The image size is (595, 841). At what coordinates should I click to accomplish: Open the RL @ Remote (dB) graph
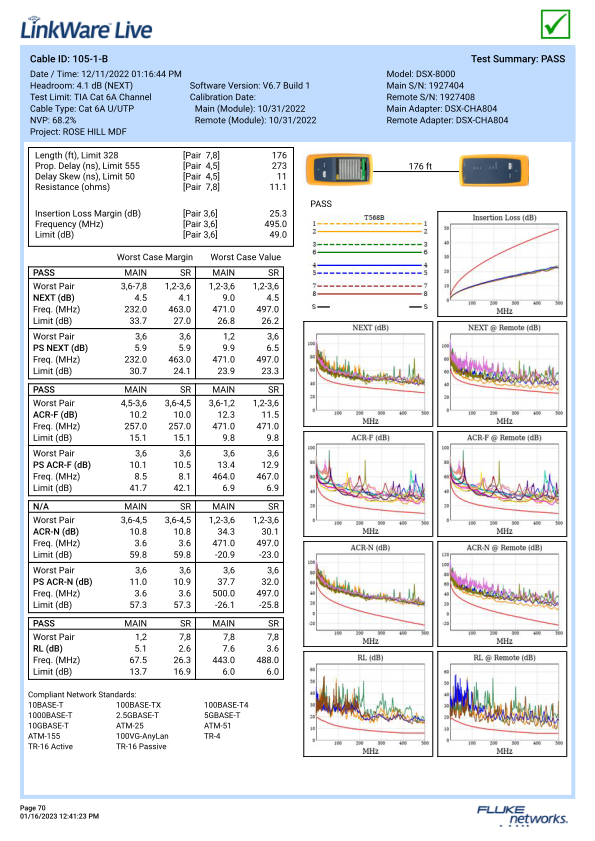[x=502, y=704]
